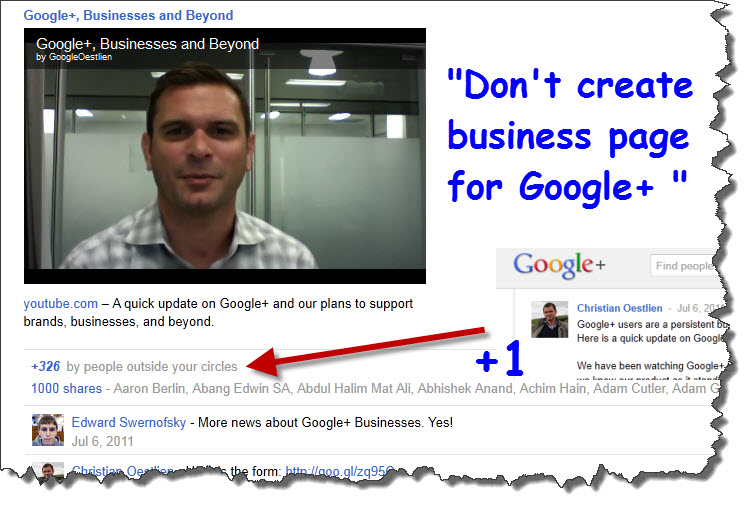Click 'by GoogleOestlien' channel text in video

point(74,57)
